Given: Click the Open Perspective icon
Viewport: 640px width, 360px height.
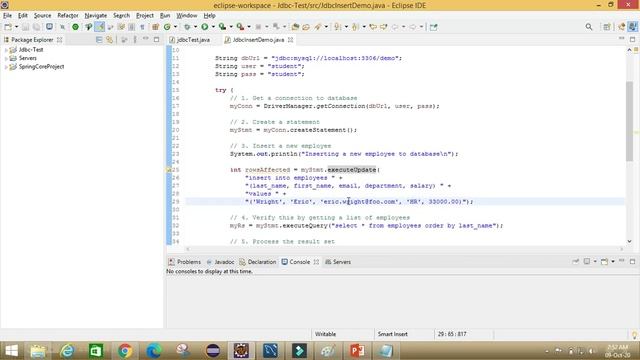Looking at the screenshot, I should [607, 27].
